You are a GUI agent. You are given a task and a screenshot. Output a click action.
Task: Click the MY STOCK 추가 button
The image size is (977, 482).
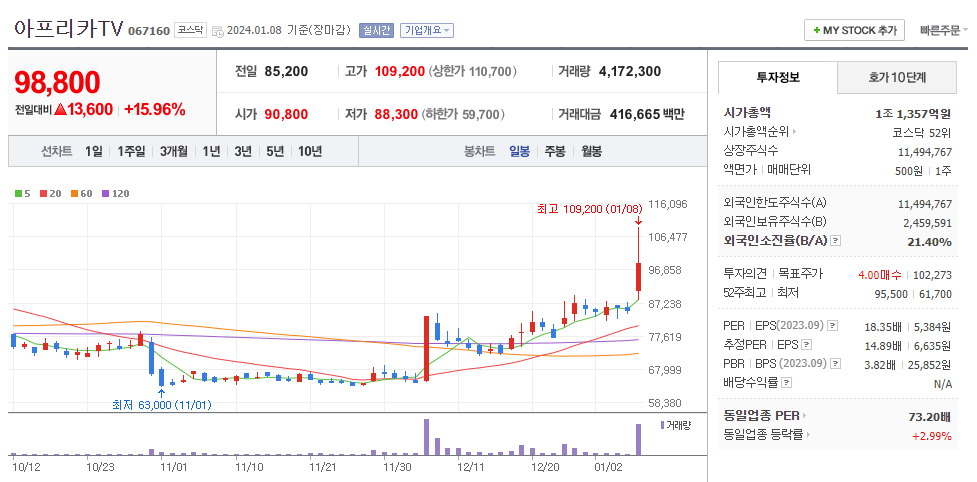[x=854, y=30]
